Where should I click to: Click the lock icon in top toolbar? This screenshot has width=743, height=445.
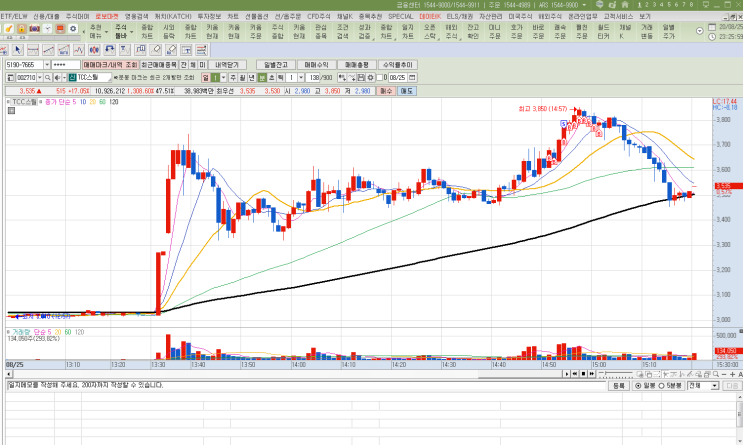[21, 28]
